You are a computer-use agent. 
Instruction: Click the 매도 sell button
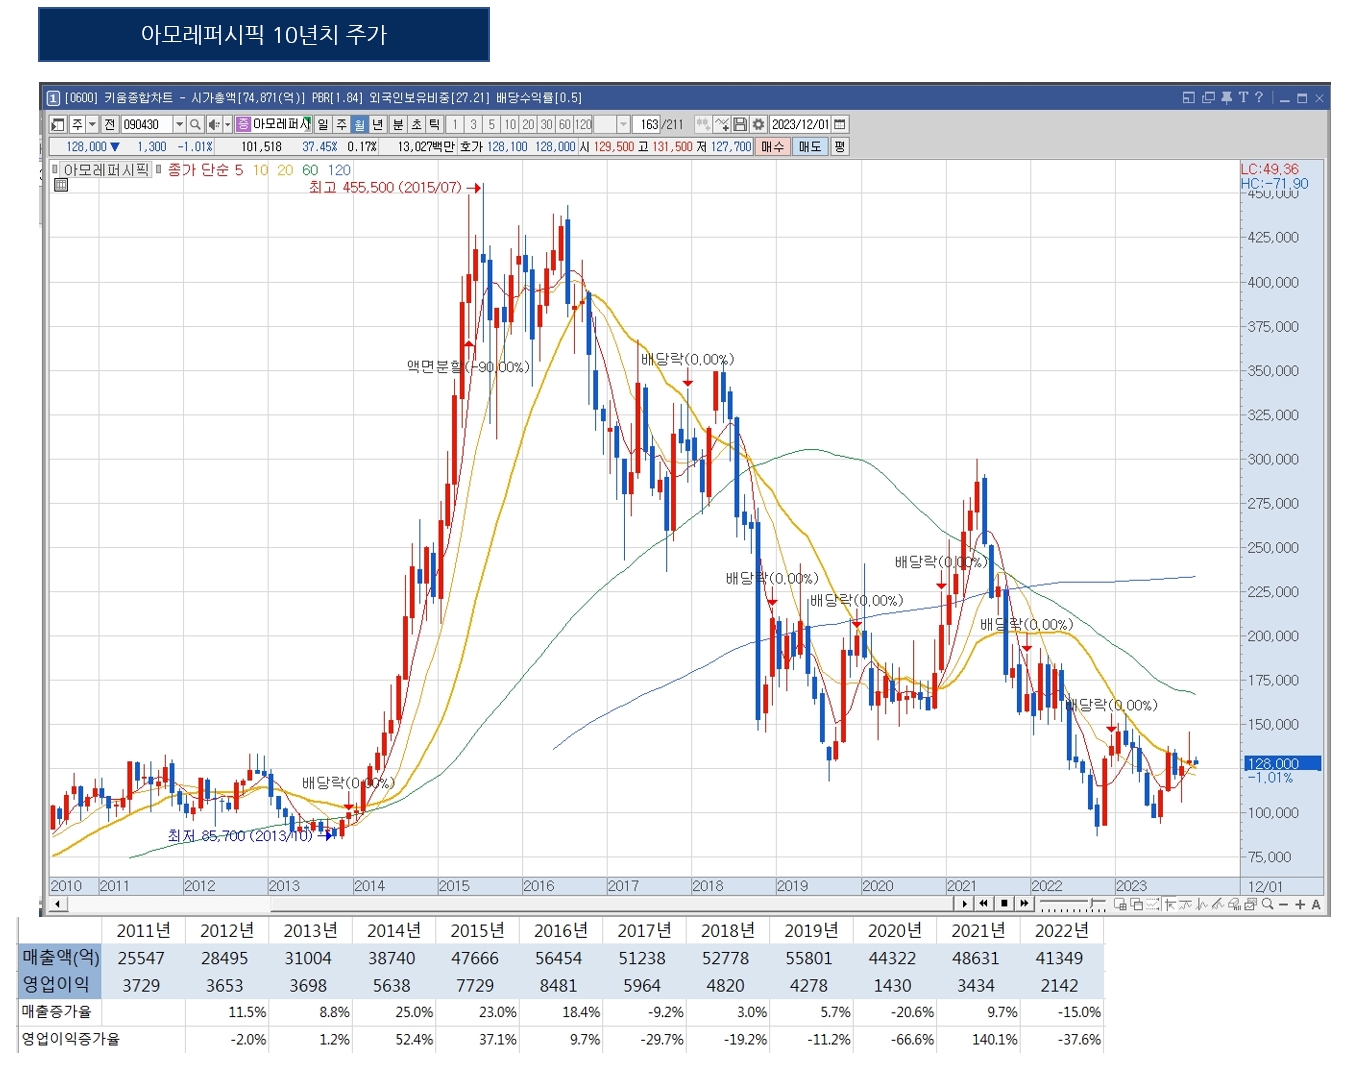[x=809, y=146]
